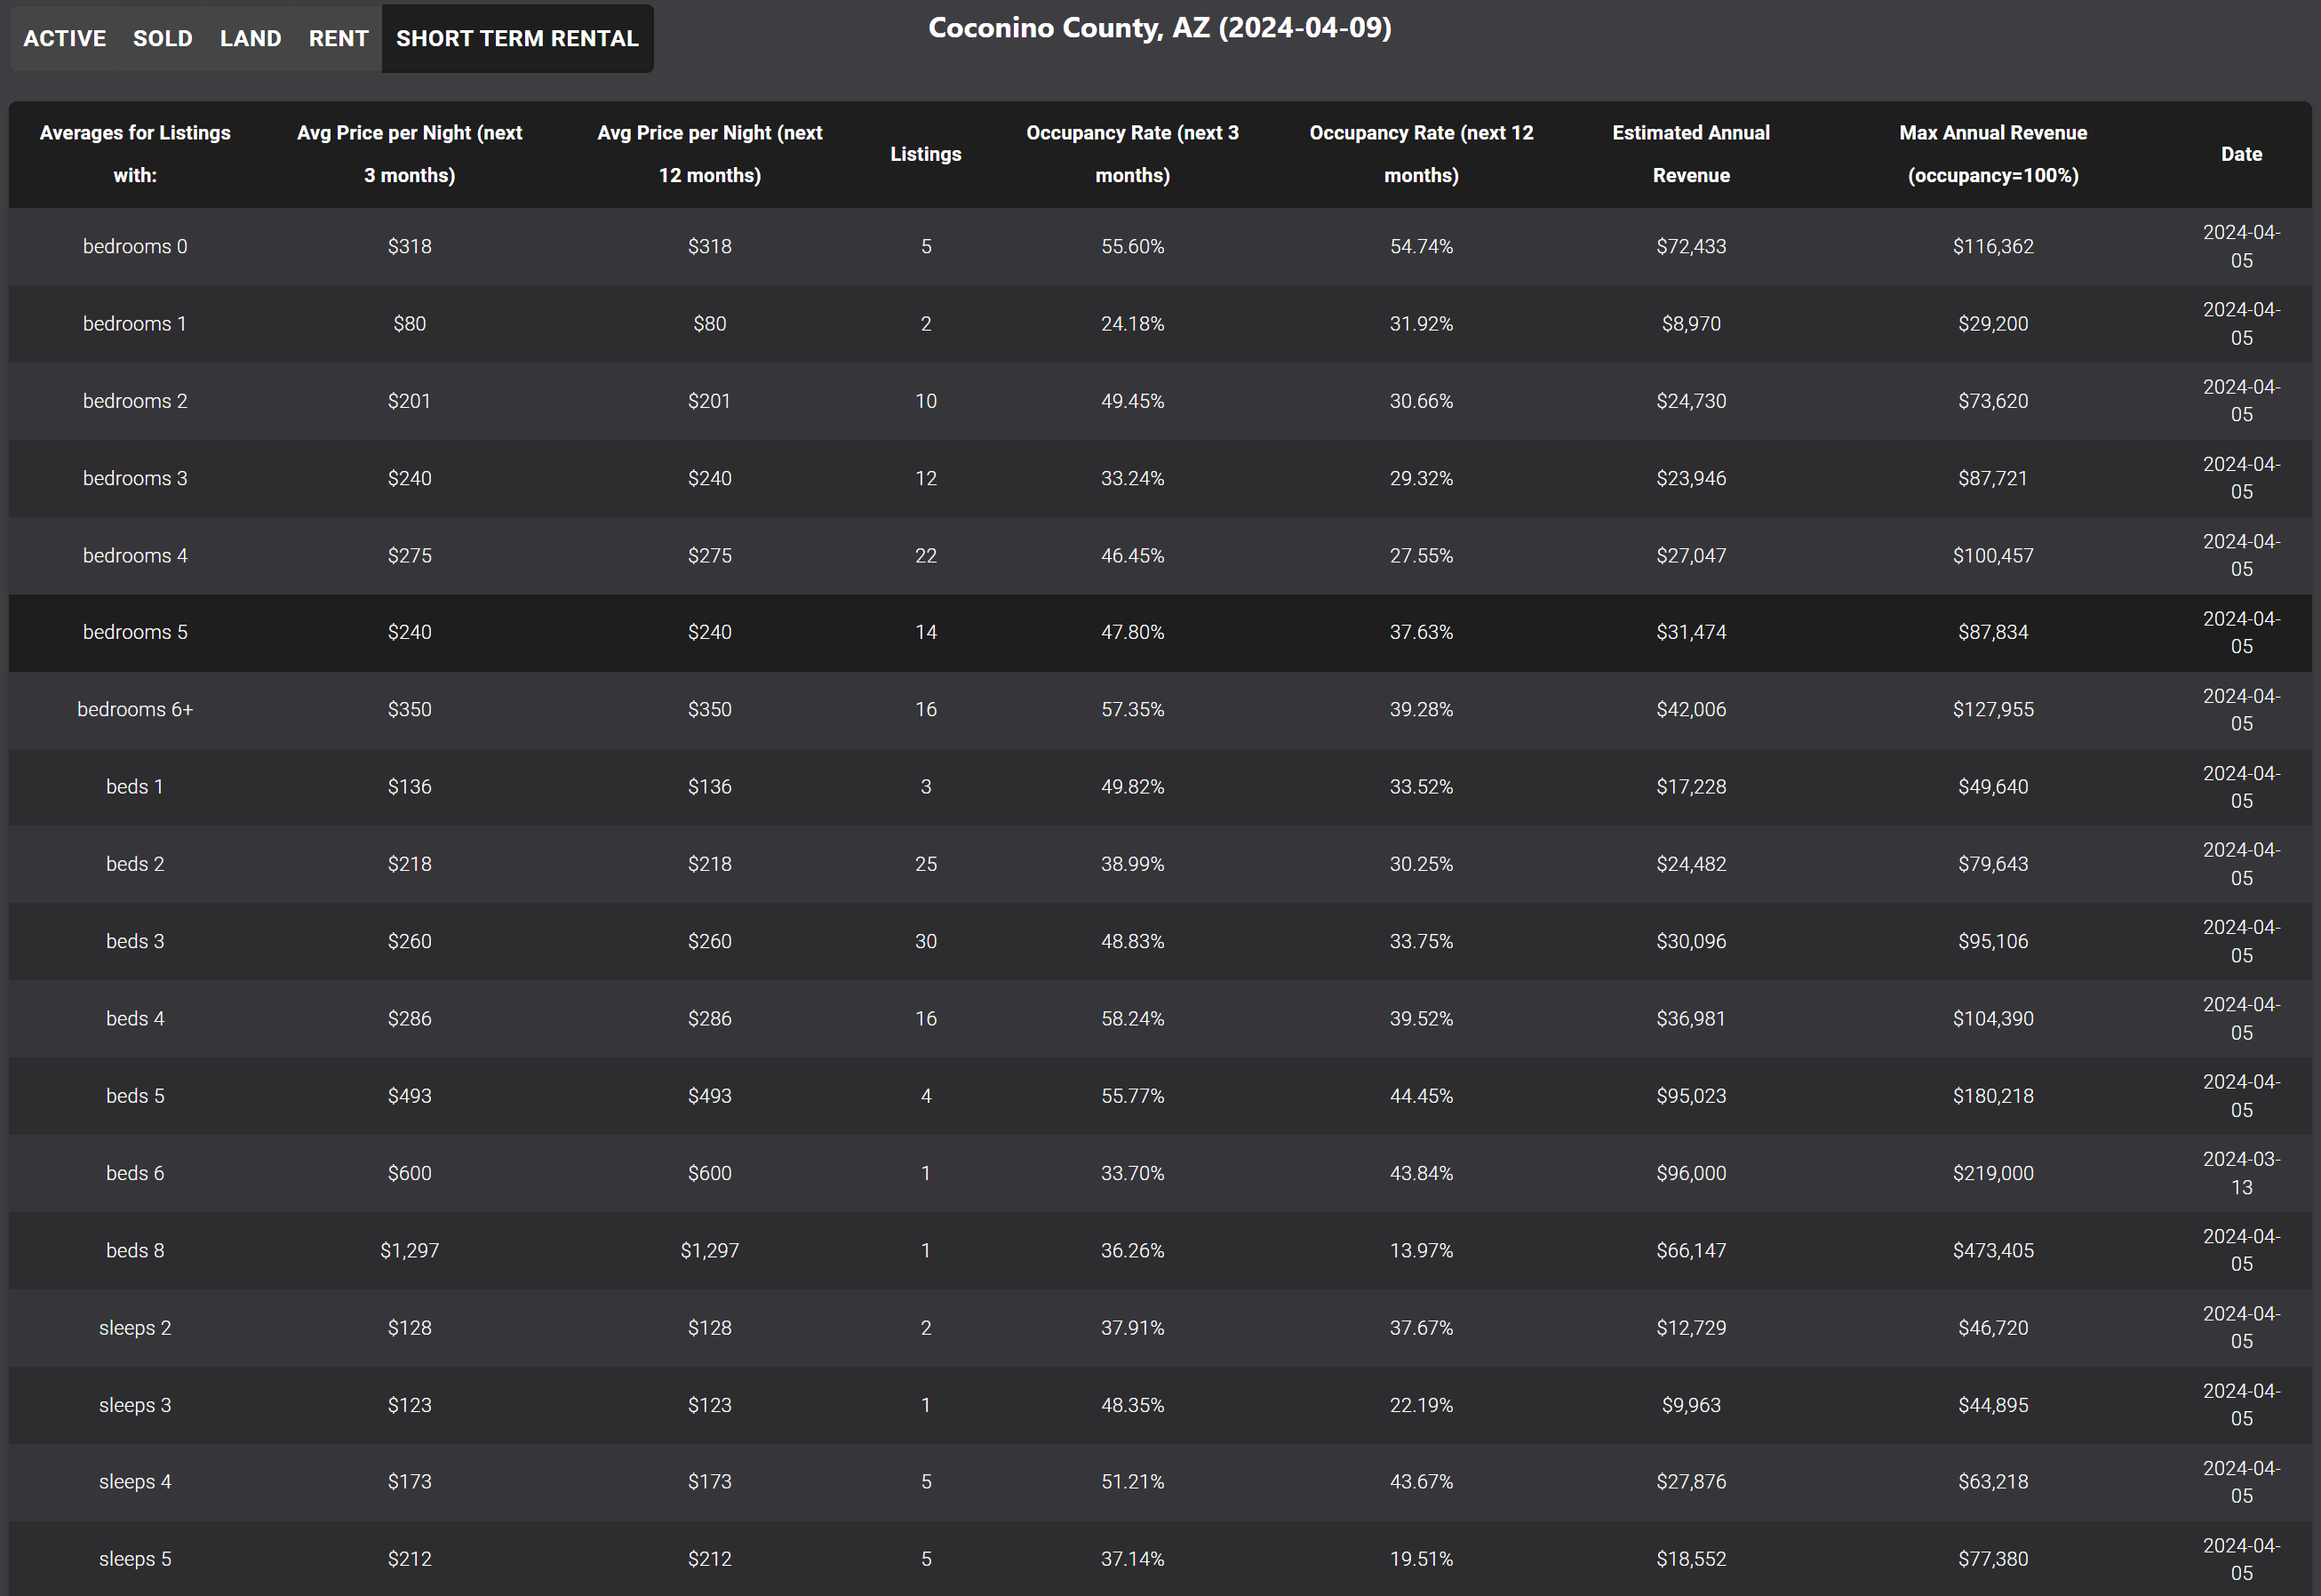Click the 24.18% occupancy cell

click(1132, 324)
